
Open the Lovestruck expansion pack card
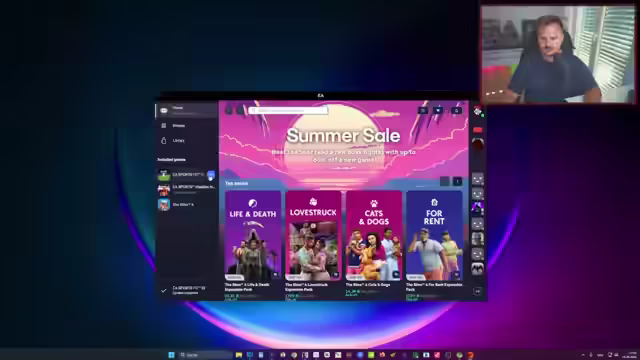[313, 236]
